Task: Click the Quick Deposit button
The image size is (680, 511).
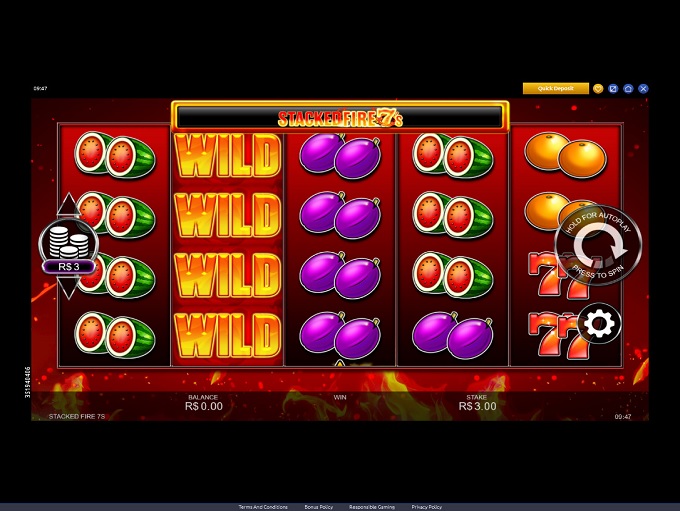Action: click(556, 88)
